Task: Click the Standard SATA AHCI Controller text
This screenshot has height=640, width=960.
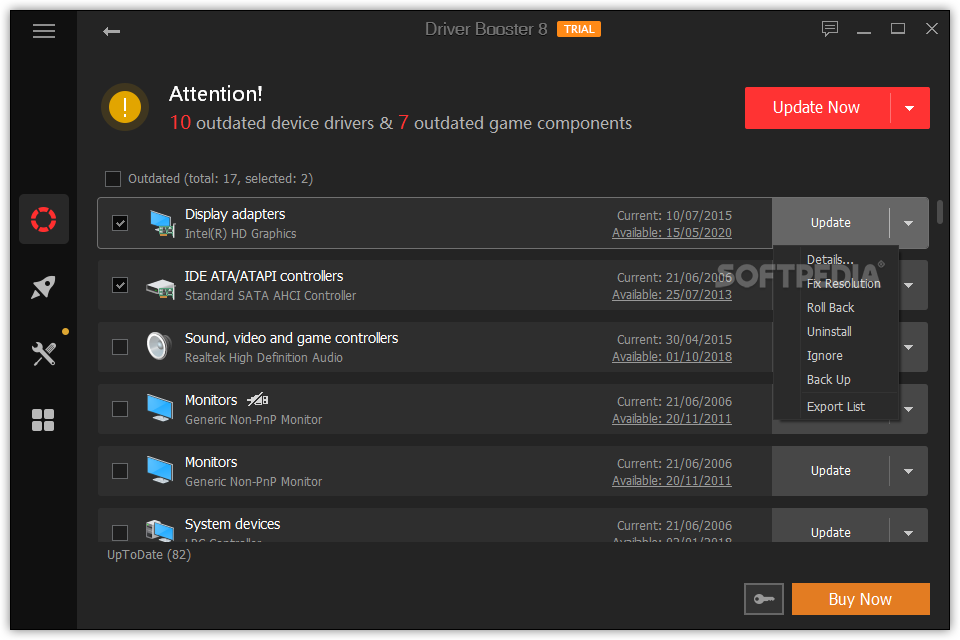Action: click(270, 296)
